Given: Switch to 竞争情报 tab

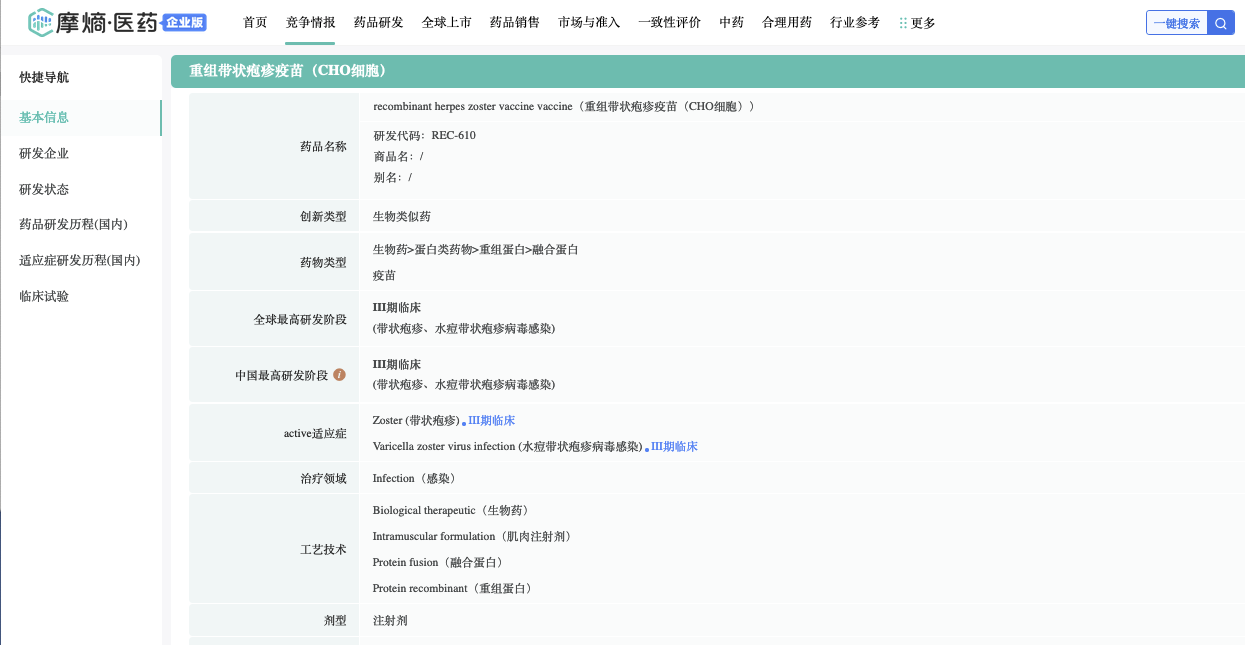Looking at the screenshot, I should click(x=310, y=22).
